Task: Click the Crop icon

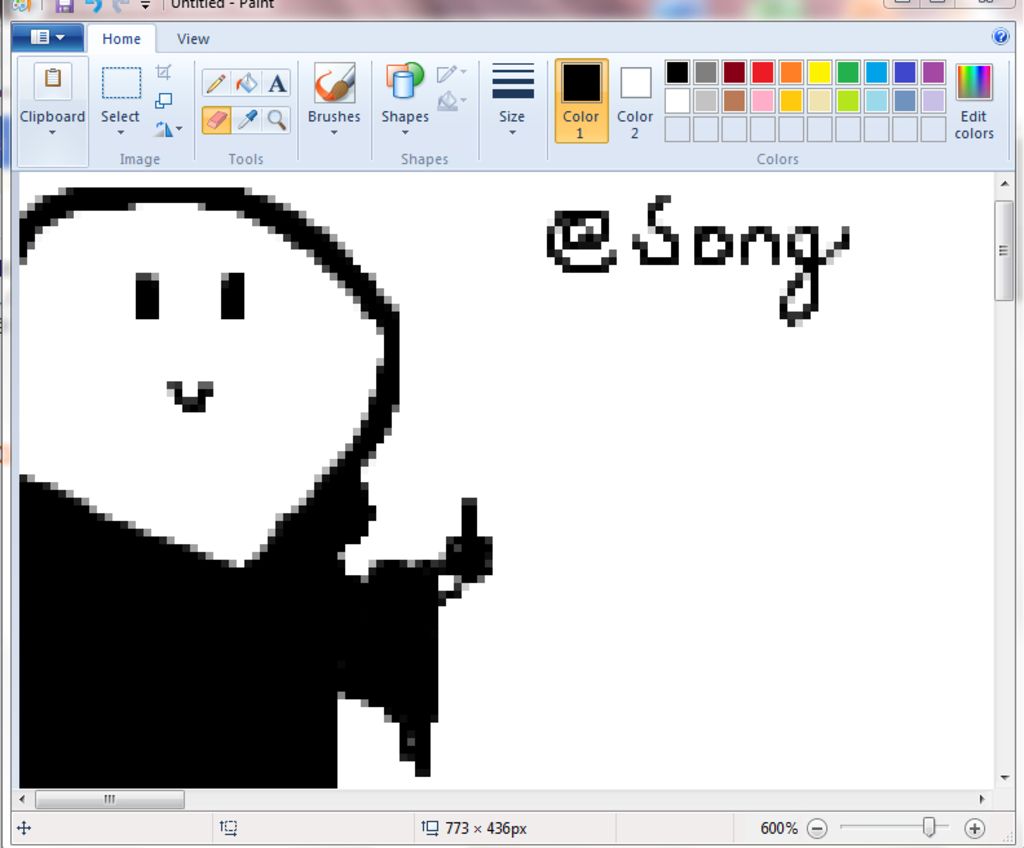Action: point(164,72)
